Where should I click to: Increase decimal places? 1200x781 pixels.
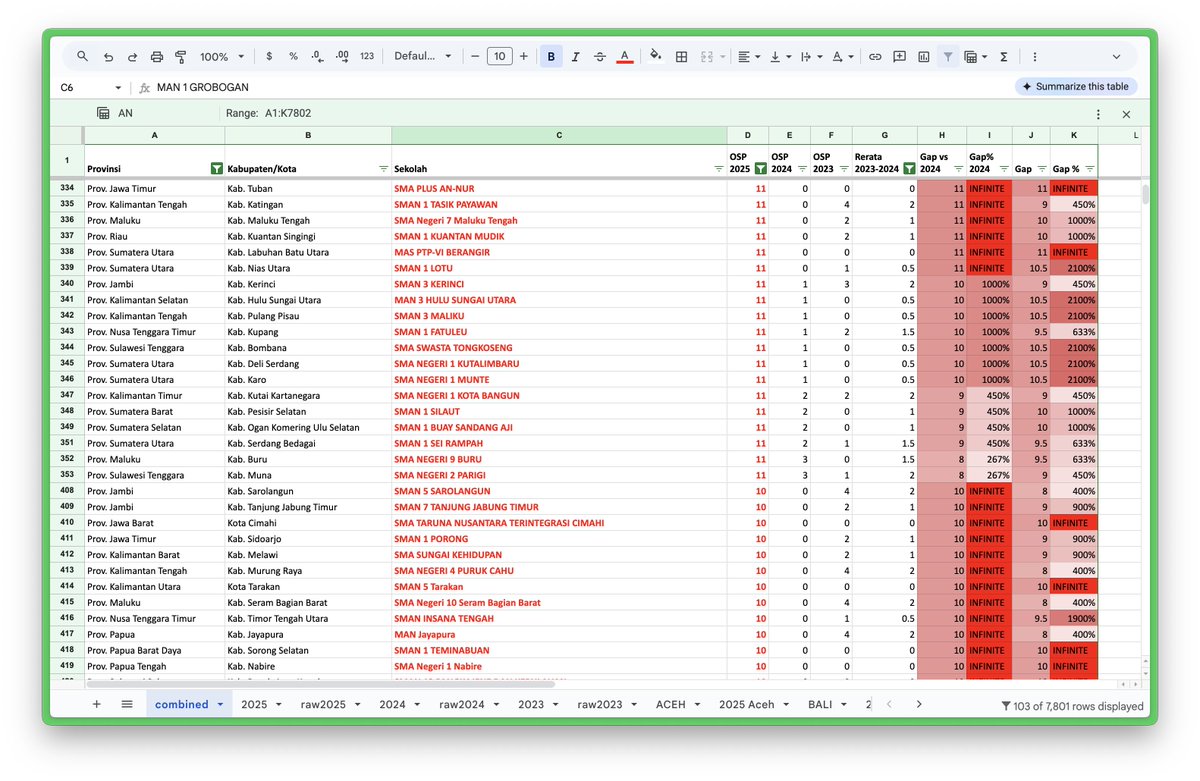click(342, 57)
